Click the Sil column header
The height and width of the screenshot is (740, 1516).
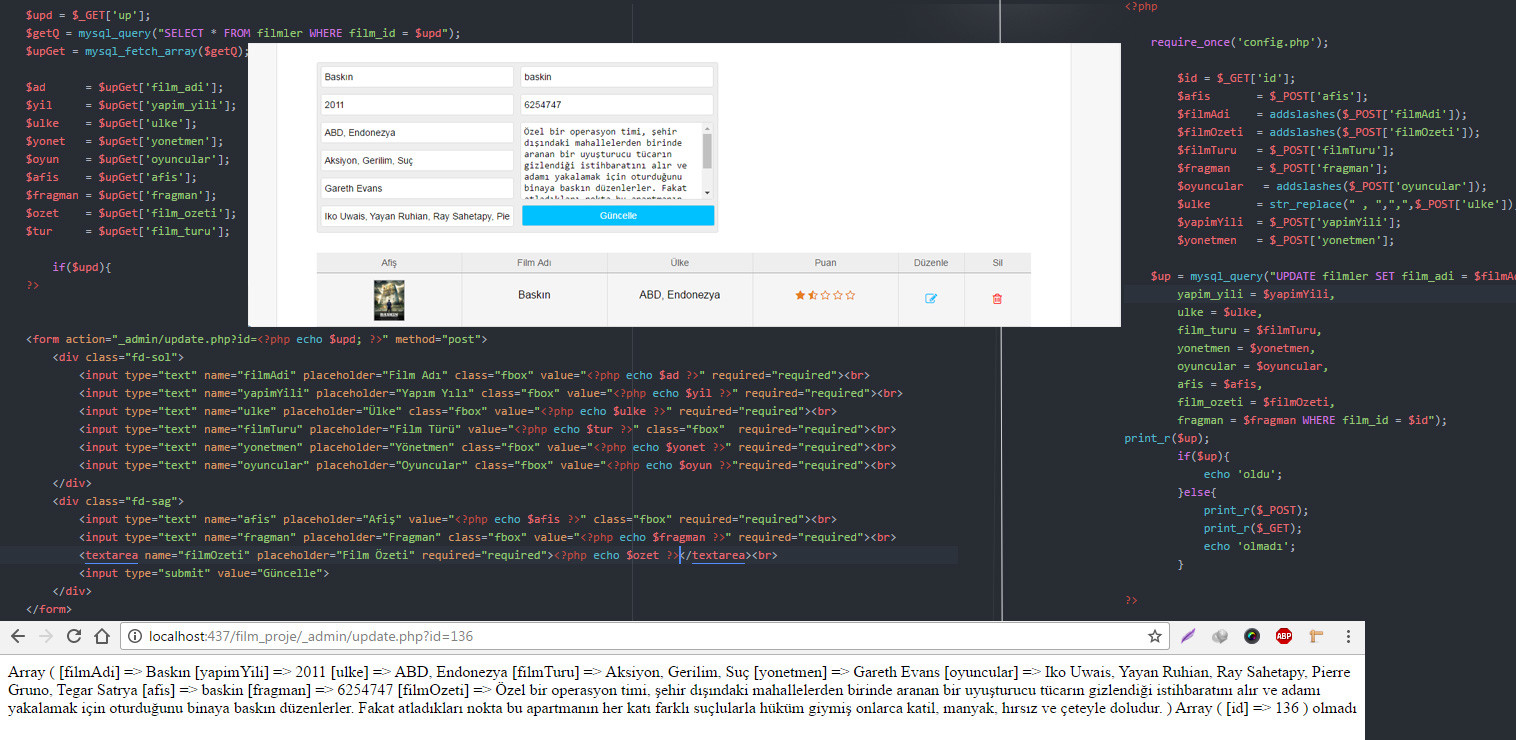(x=997, y=263)
